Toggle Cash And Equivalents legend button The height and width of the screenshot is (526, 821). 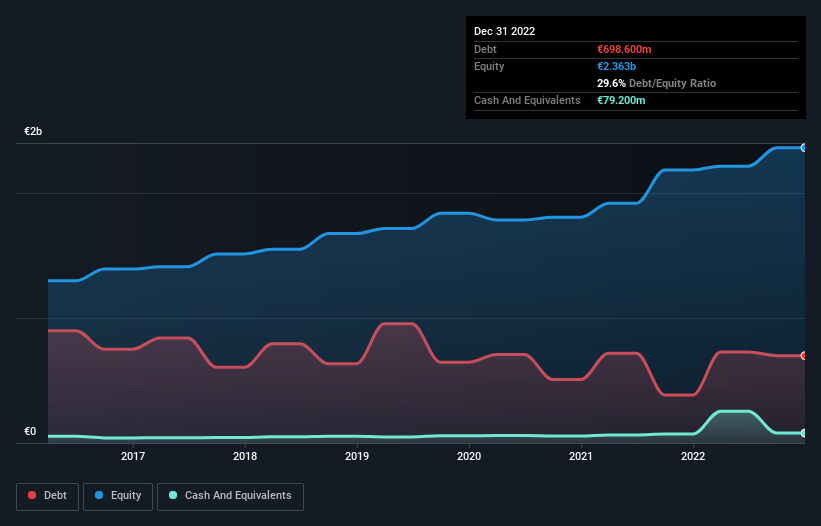click(x=230, y=496)
